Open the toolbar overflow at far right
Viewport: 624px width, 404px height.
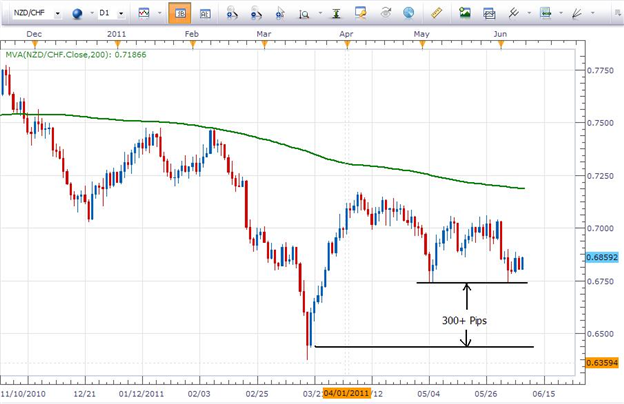pyautogui.click(x=618, y=13)
